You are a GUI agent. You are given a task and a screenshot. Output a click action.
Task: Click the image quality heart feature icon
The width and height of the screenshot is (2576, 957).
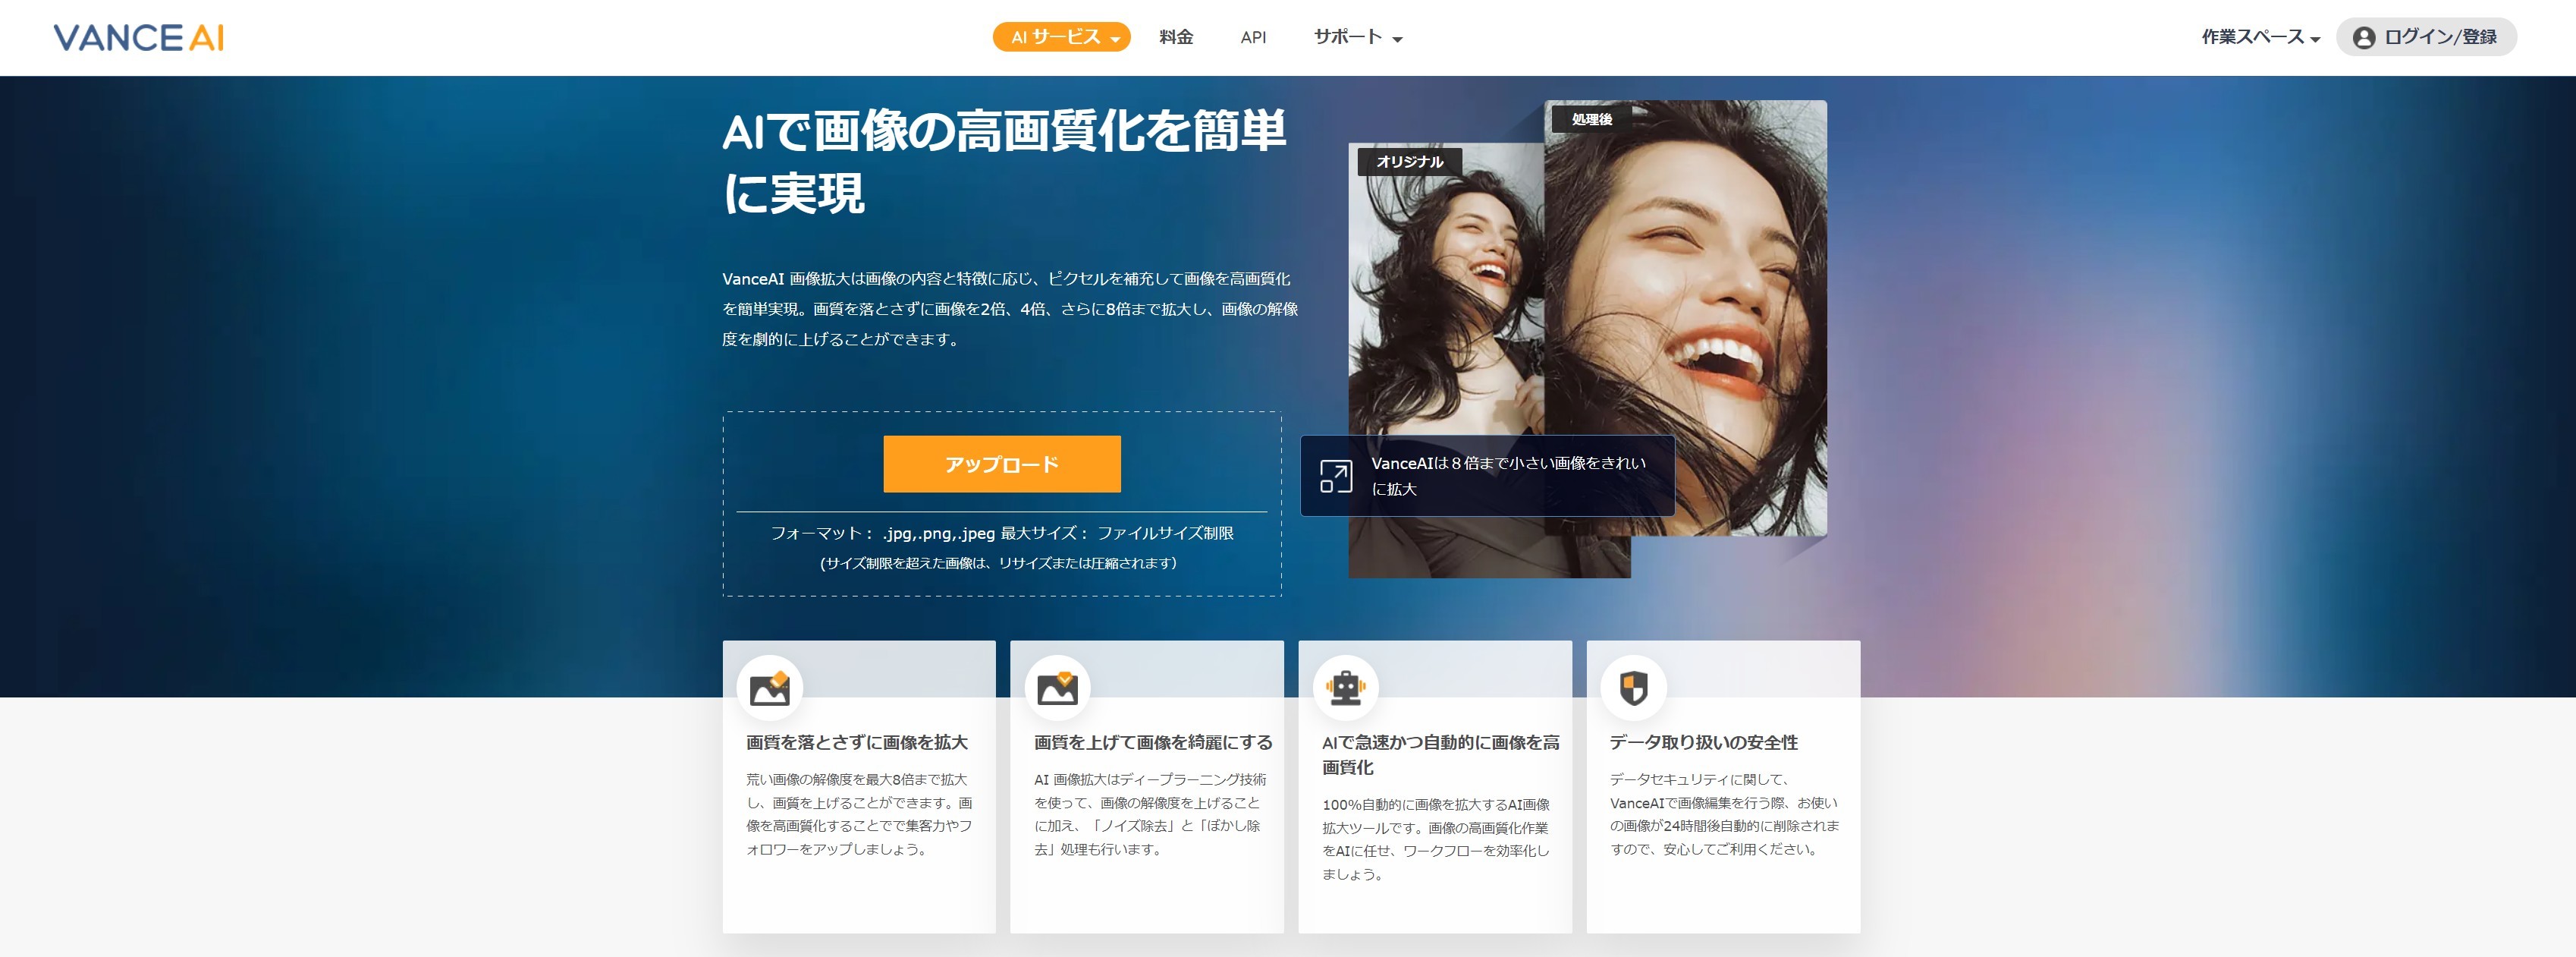coord(1057,688)
